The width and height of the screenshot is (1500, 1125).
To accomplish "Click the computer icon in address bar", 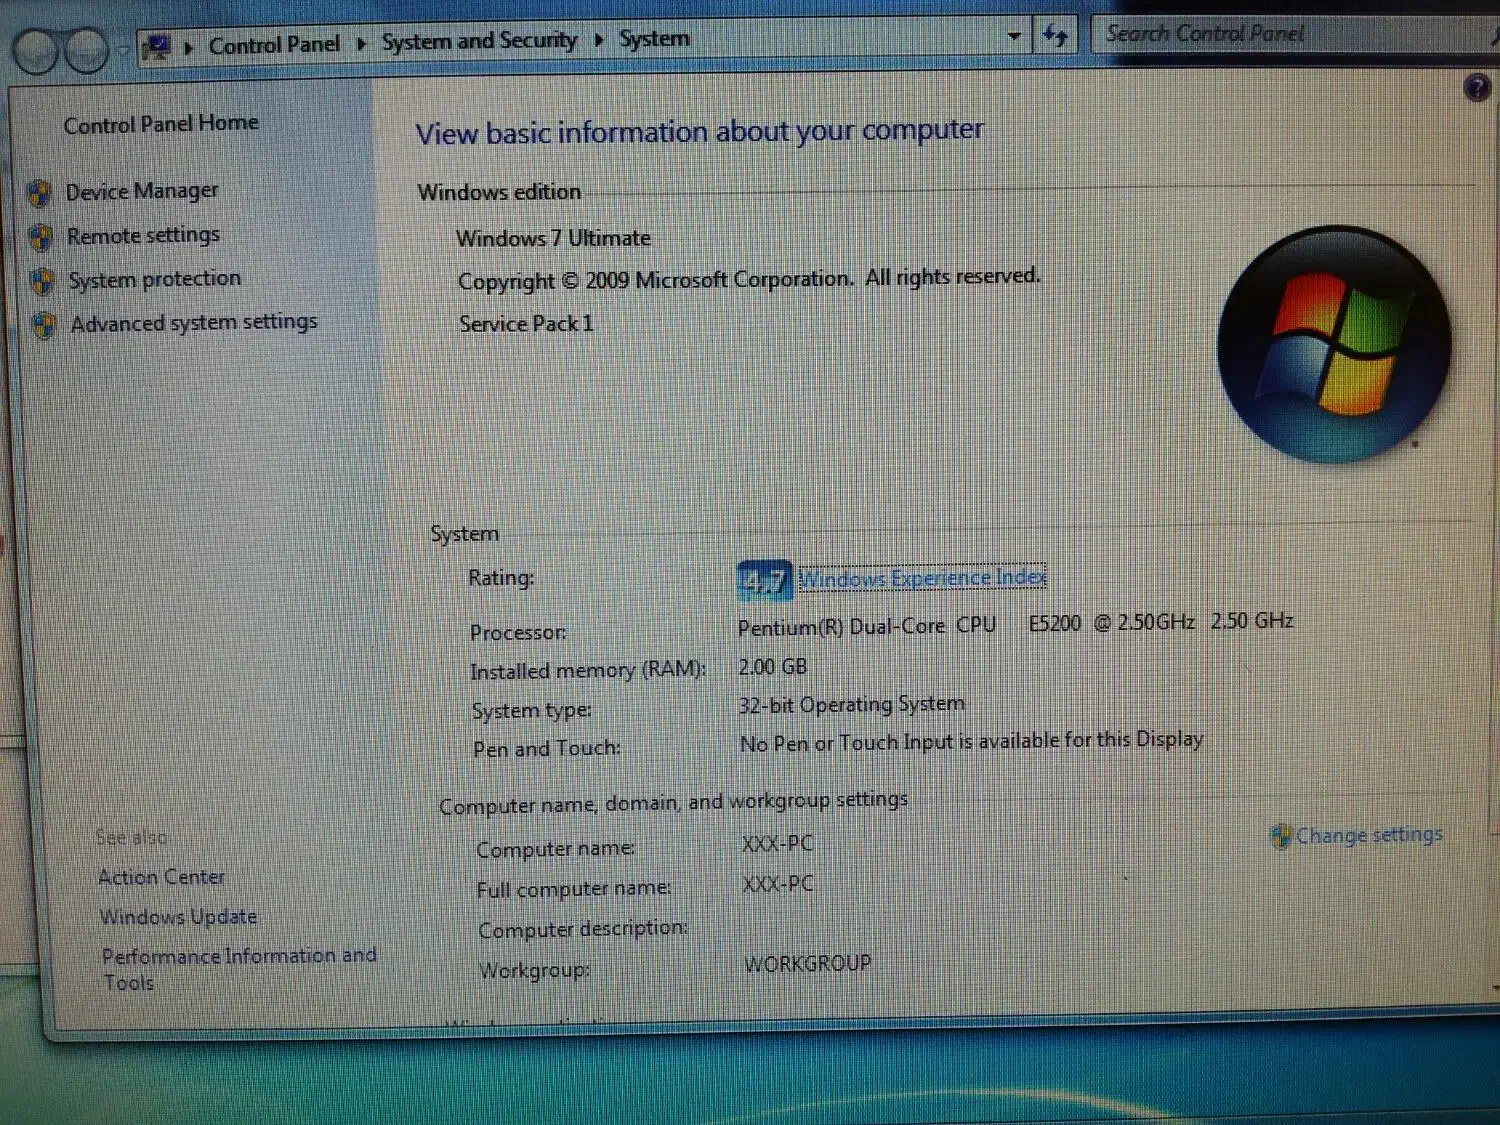I will [x=157, y=46].
